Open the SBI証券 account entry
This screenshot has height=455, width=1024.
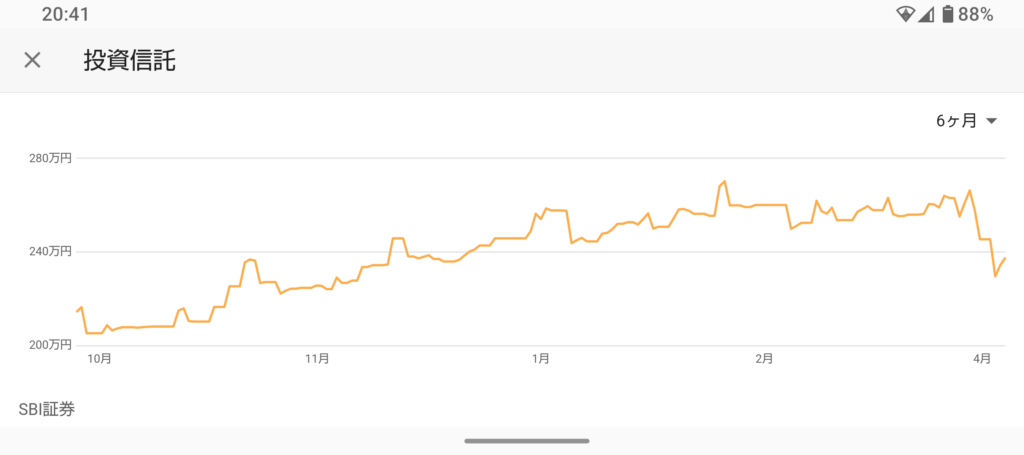click(47, 408)
